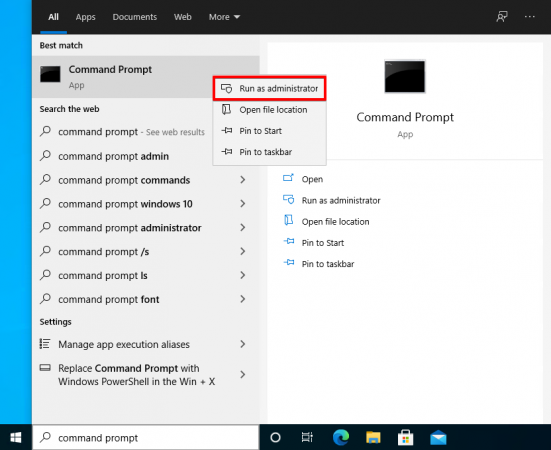The height and width of the screenshot is (450, 551).
Task: Choose Open file location in context menu
Action: (x=270, y=110)
